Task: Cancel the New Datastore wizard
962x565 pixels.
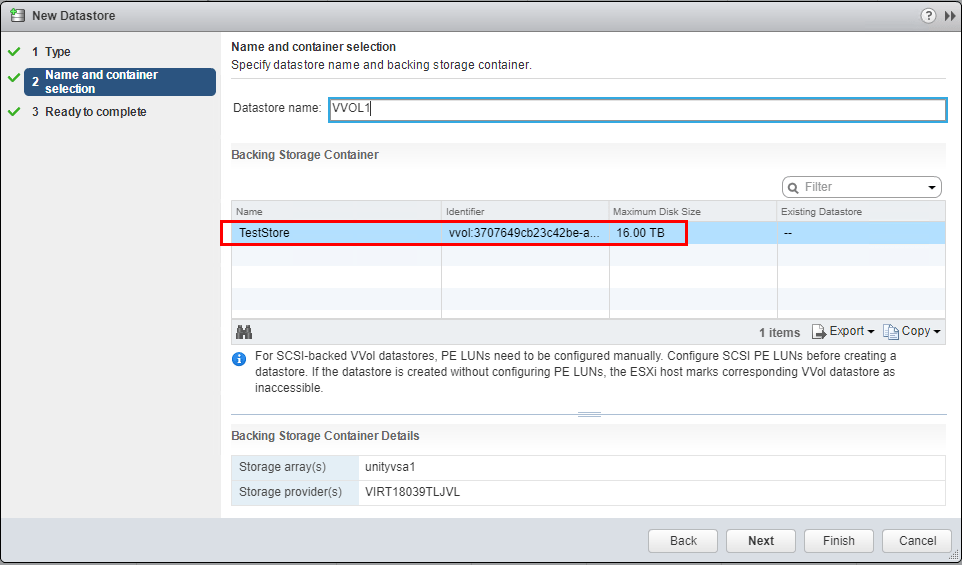Action: [x=917, y=541]
